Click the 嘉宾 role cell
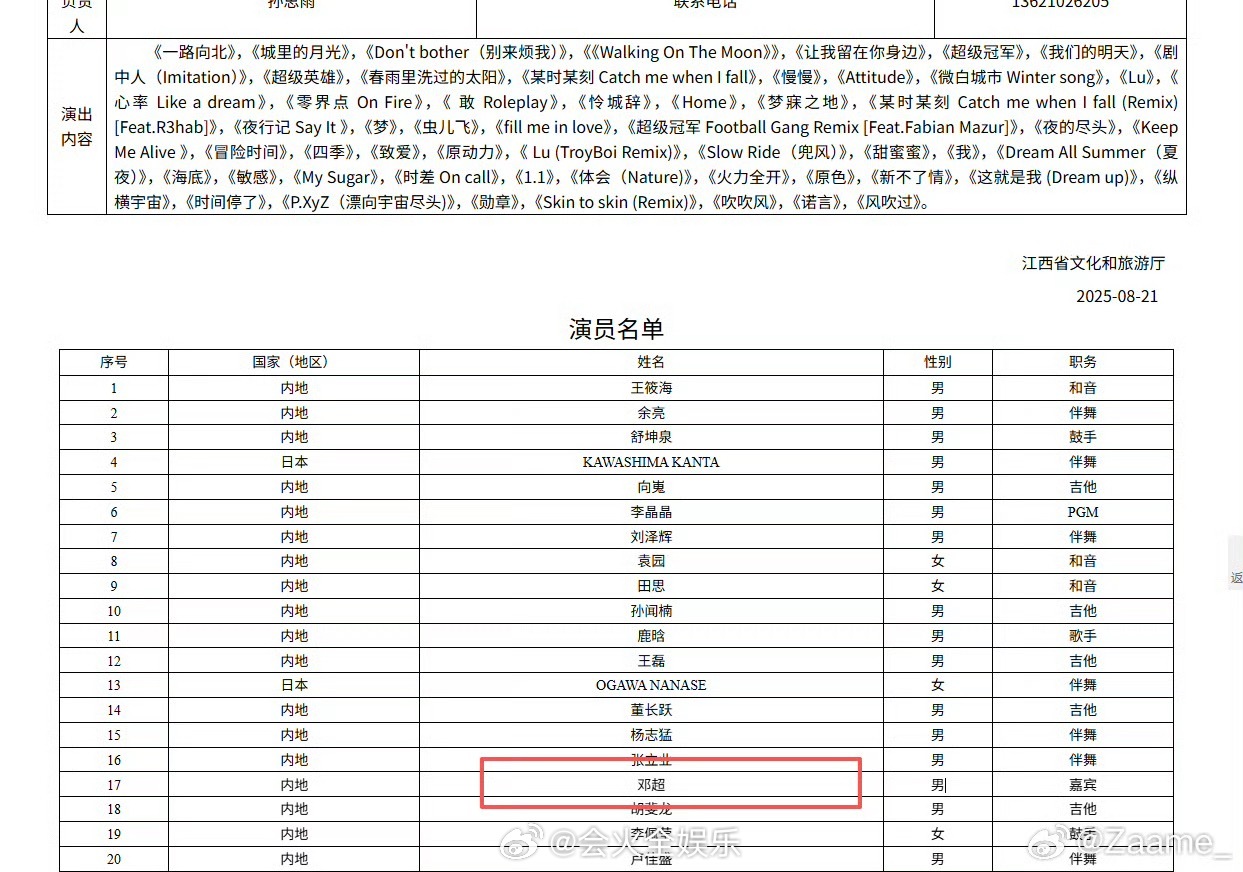 1083,785
